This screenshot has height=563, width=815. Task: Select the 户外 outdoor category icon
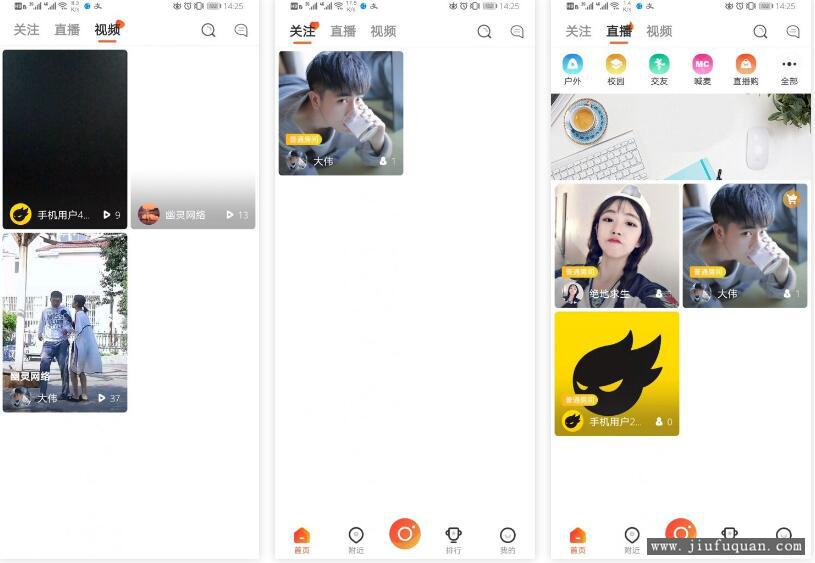pos(572,64)
